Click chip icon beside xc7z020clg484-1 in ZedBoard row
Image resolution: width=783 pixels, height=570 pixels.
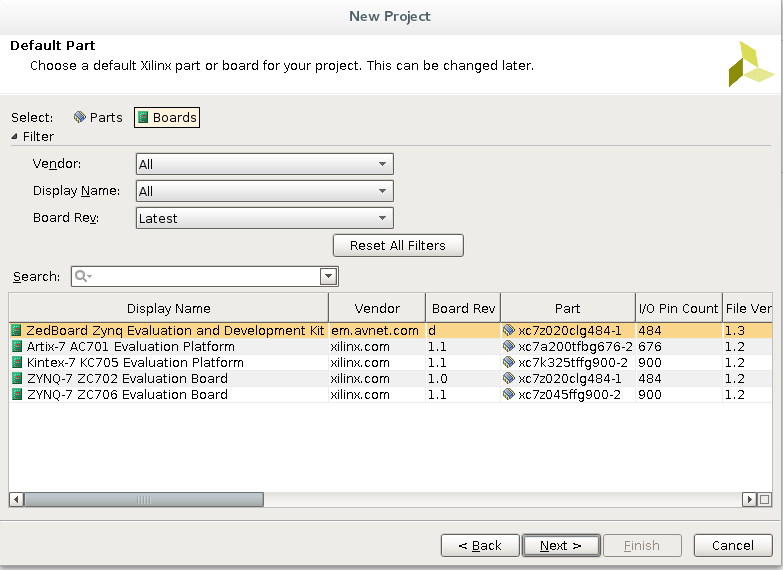(x=509, y=330)
